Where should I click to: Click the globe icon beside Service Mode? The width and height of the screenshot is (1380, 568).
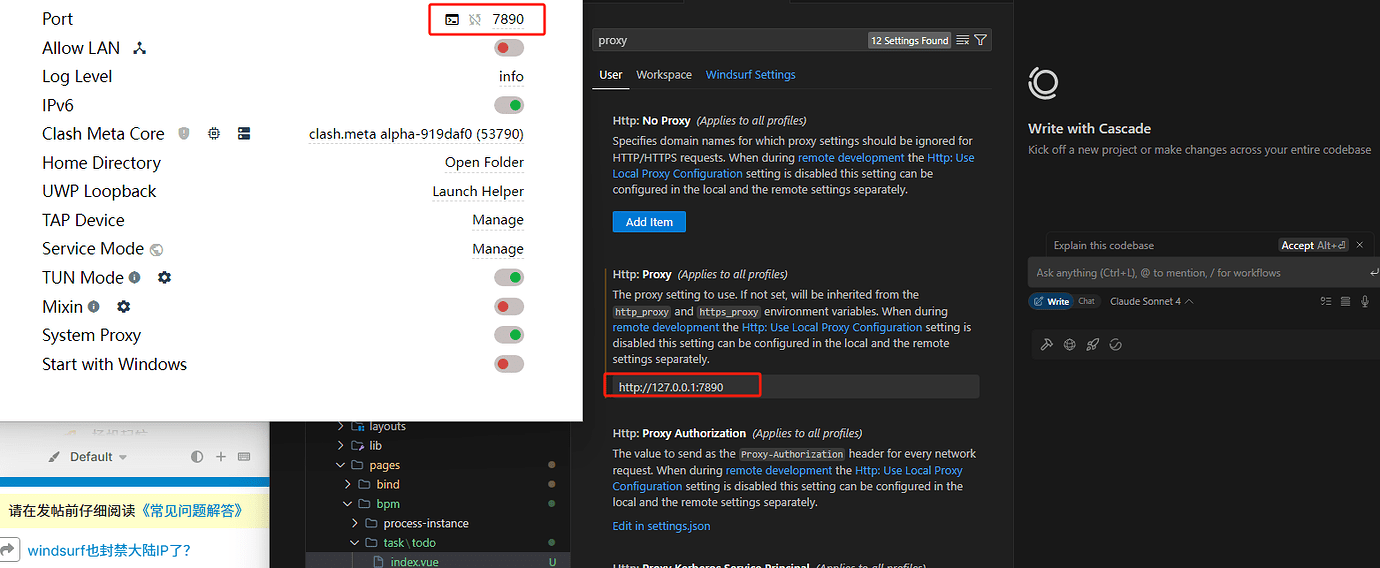click(157, 249)
